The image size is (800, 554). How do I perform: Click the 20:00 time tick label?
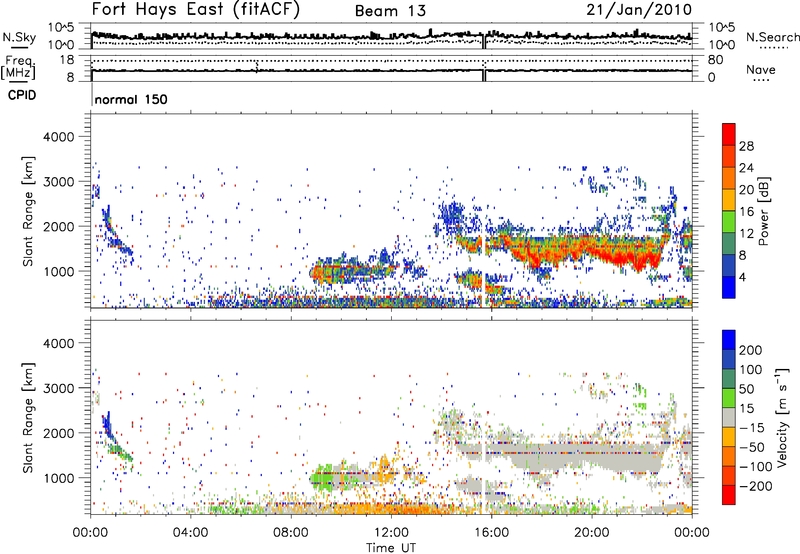click(592, 533)
